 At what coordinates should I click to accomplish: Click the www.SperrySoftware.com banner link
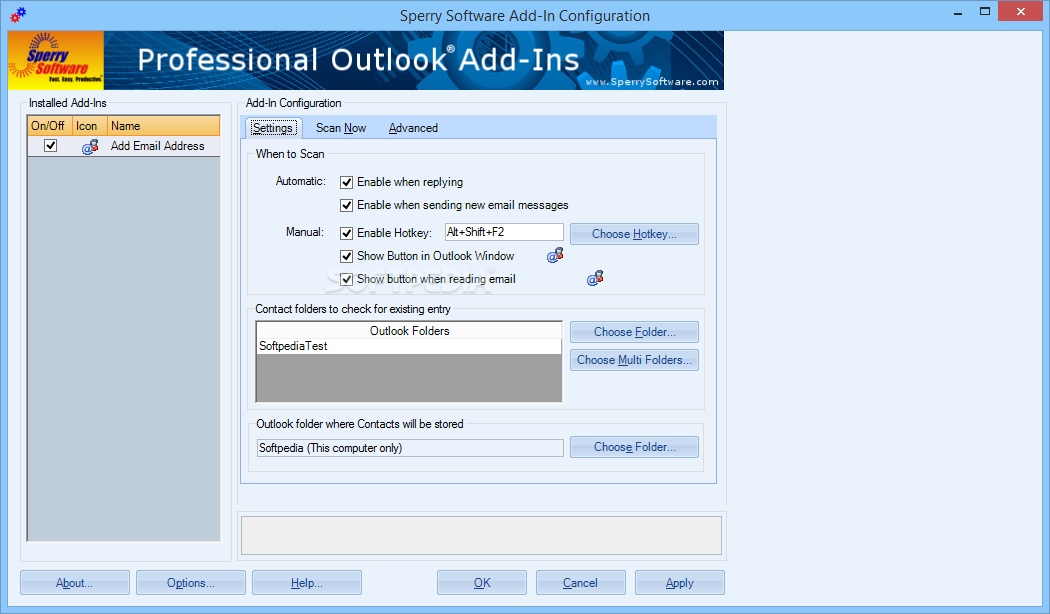(652, 82)
